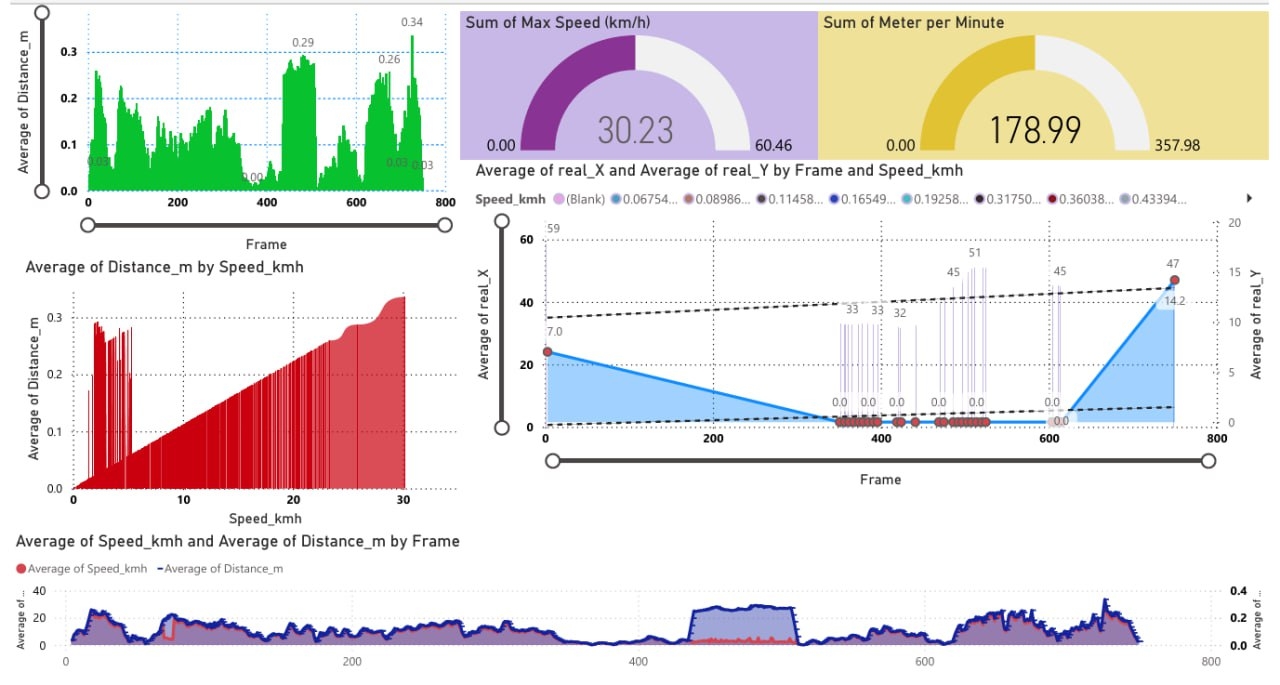Click the 0.11458 legend marker
1280x685 pixels.
tap(764, 199)
